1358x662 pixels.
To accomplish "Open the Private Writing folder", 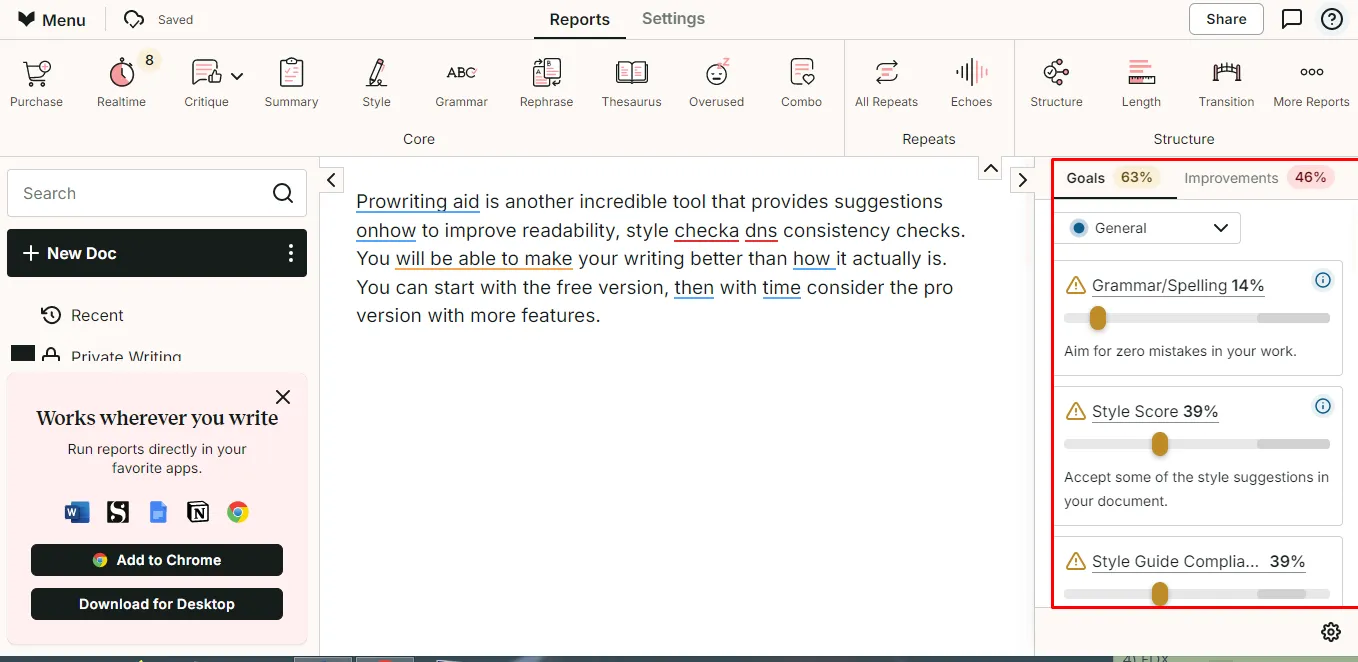I will click(x=112, y=356).
